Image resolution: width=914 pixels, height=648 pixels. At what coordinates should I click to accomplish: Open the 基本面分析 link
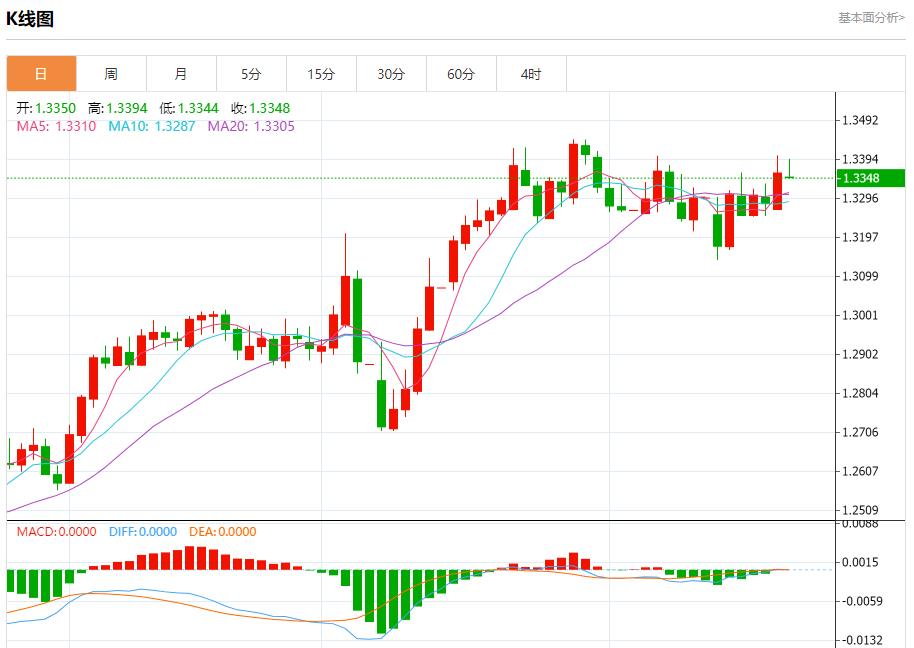(870, 18)
